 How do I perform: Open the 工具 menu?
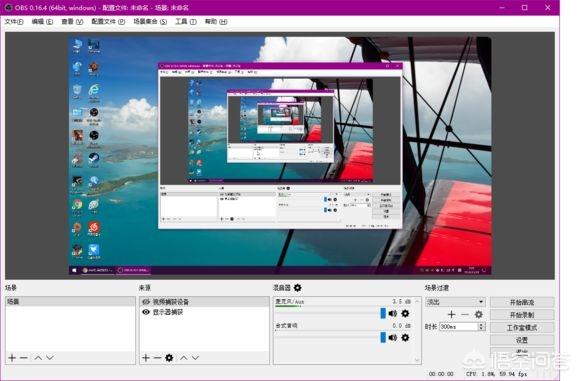tap(186, 21)
